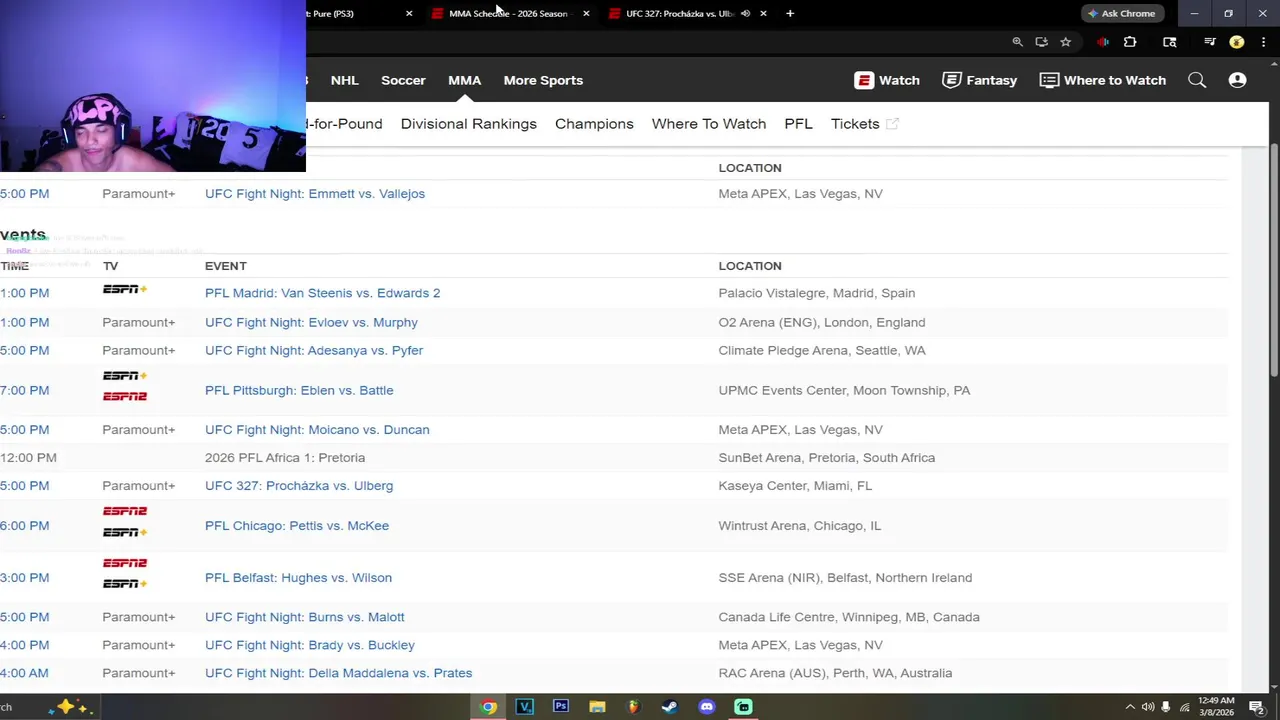Screen dimensions: 1280x720
Task: Click the install app icon in address bar
Action: (x=1041, y=42)
